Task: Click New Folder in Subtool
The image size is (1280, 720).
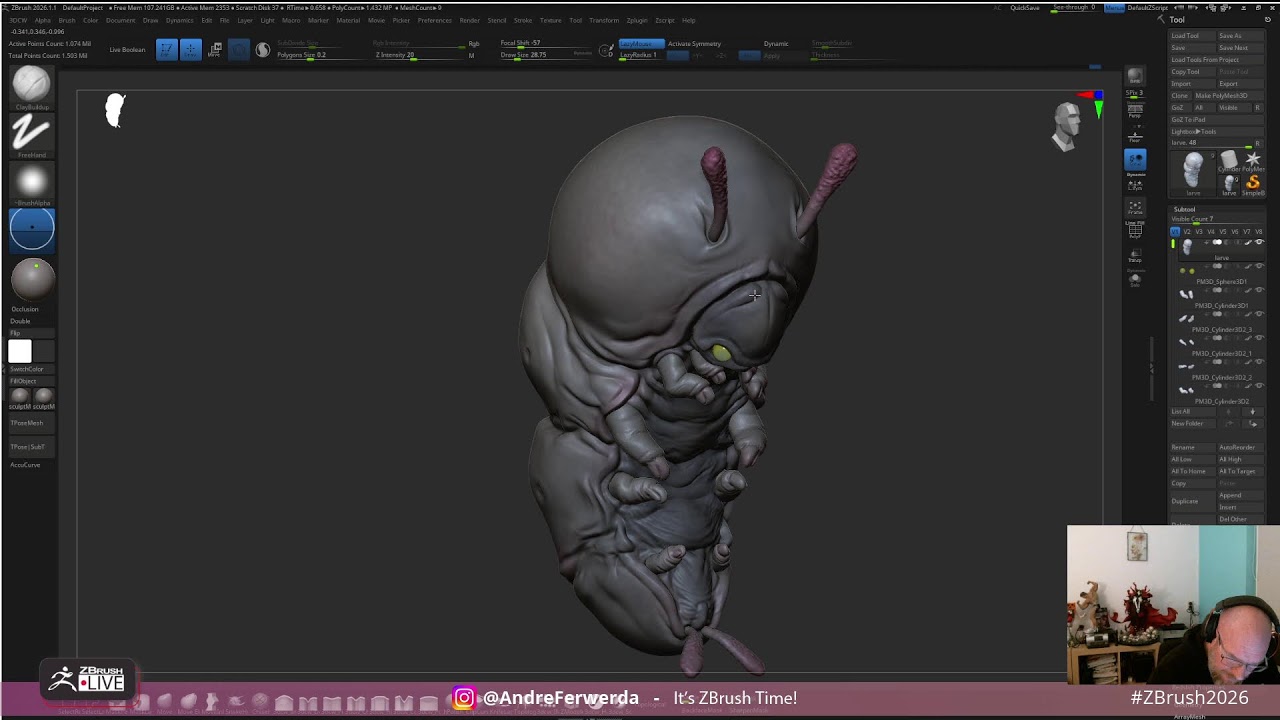Action: [x=1192, y=424]
